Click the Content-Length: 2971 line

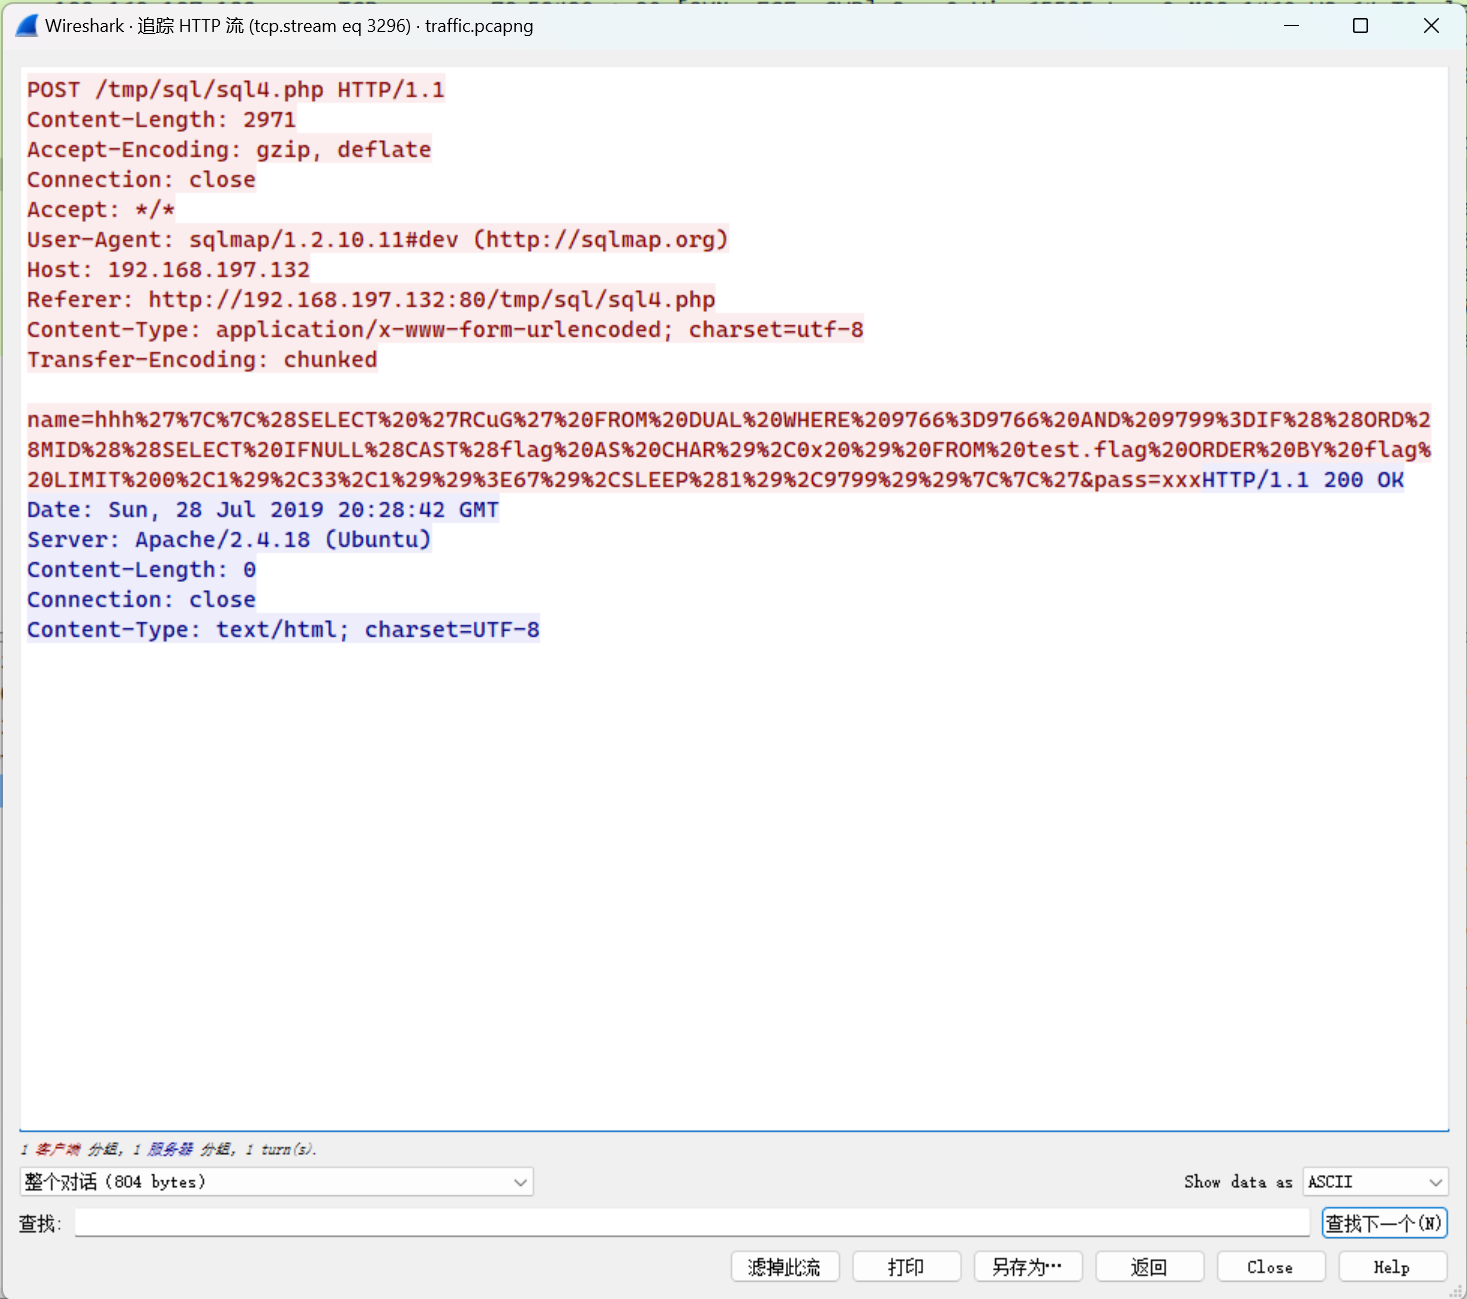click(x=162, y=120)
